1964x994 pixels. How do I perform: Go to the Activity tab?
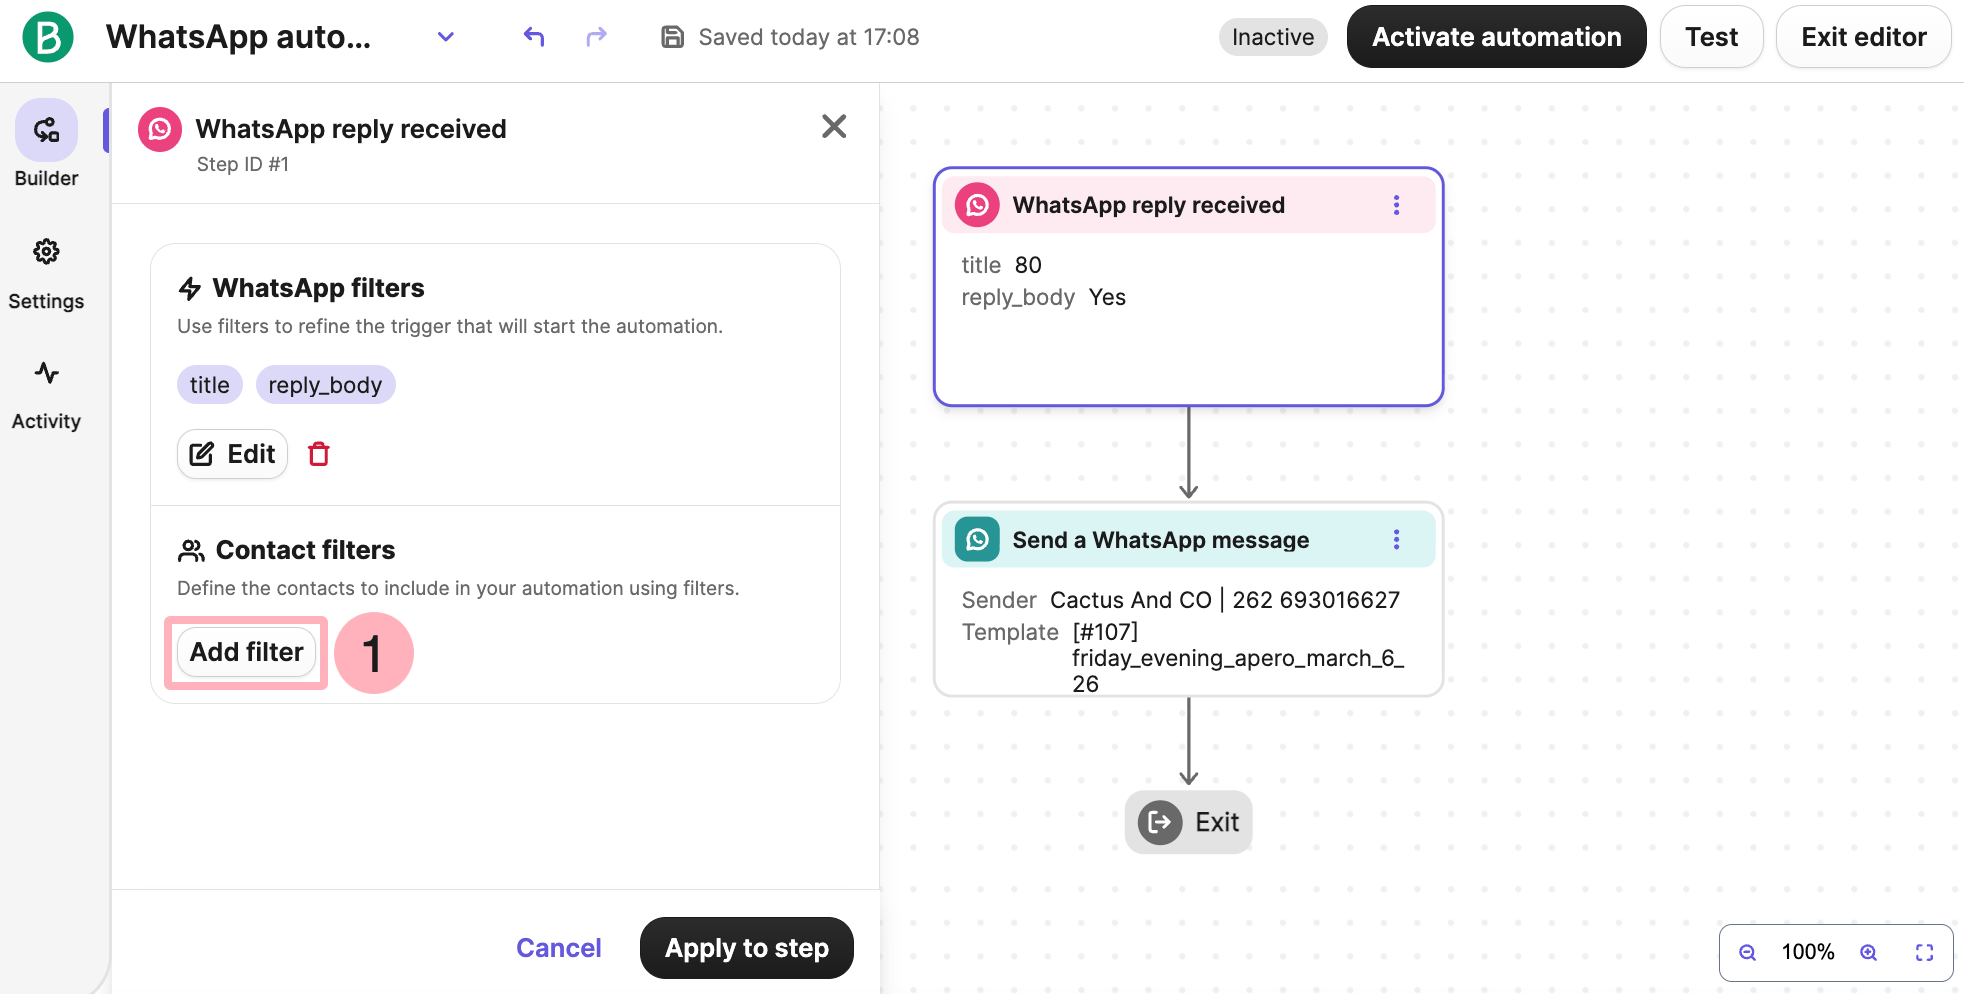coord(46,395)
